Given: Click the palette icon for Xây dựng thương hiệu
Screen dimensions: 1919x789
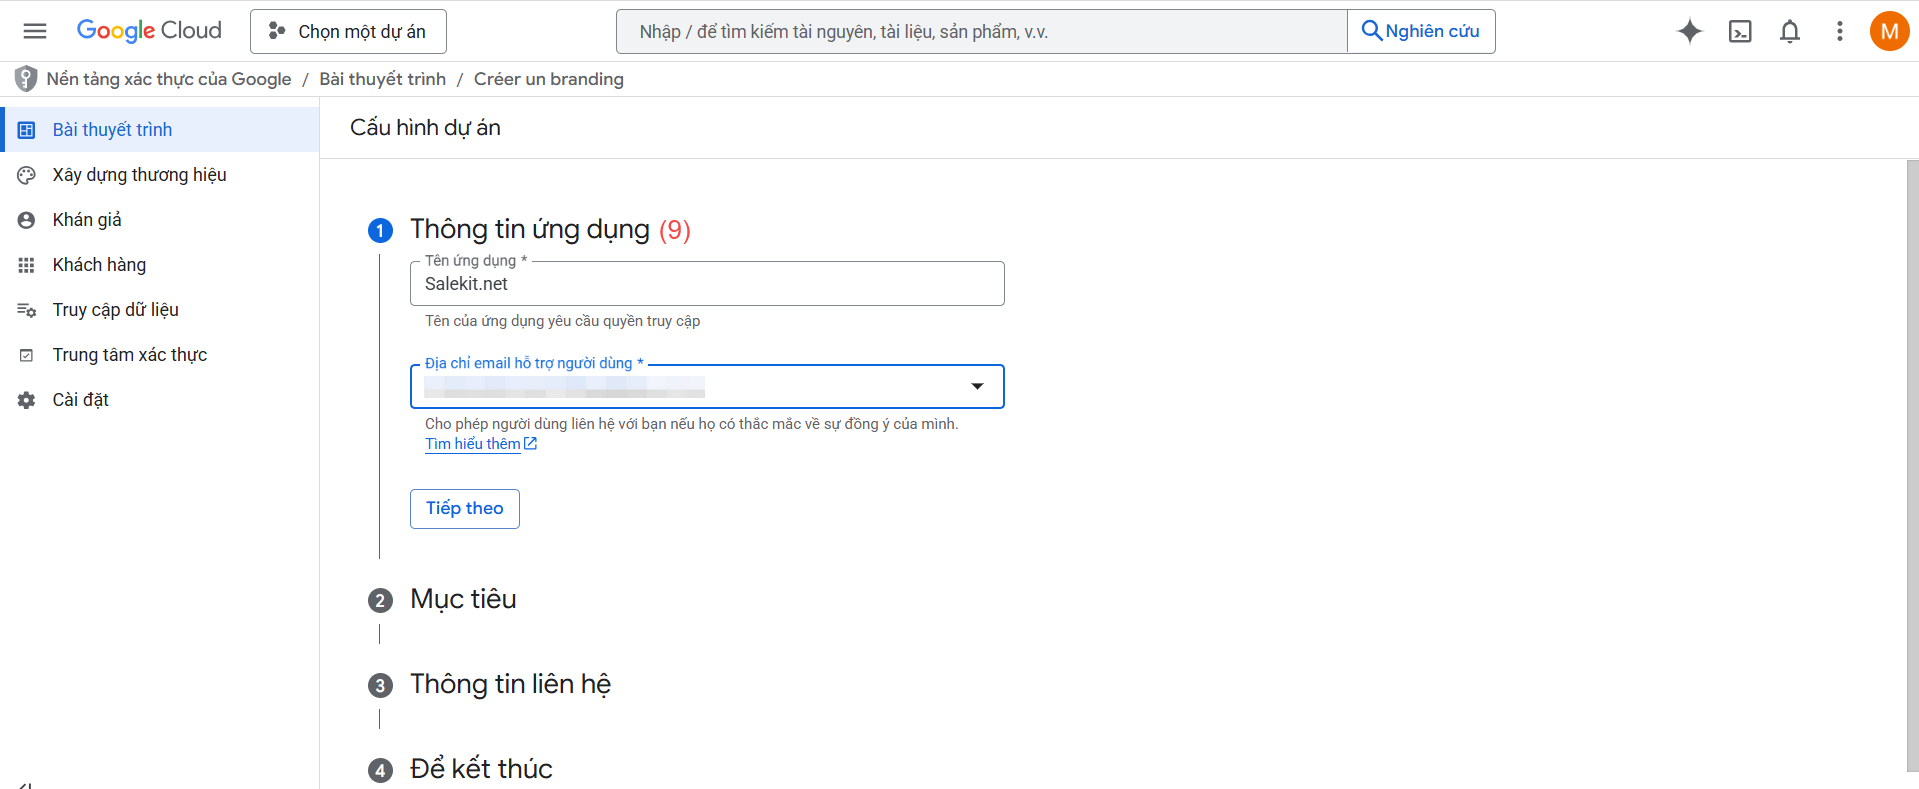Looking at the screenshot, I should tap(27, 175).
